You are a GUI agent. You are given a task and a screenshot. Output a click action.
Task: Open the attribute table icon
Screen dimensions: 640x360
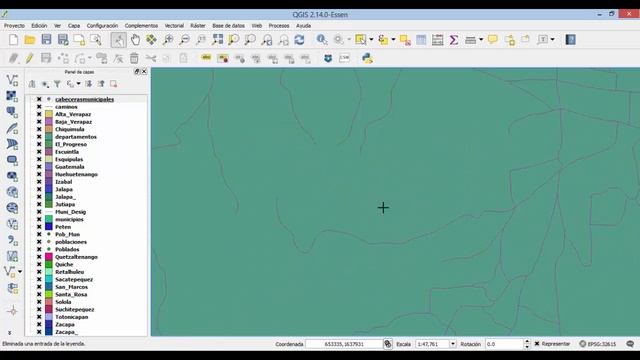(x=421, y=40)
